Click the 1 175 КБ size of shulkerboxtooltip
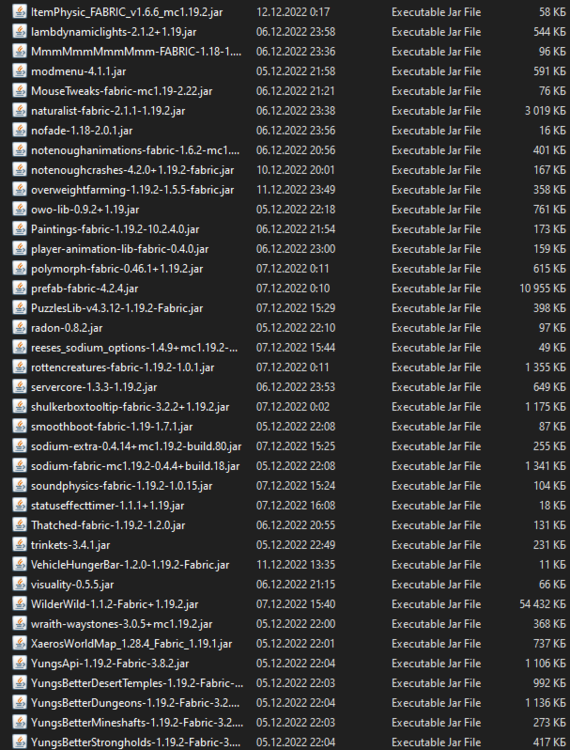Screen dimensions: 570x750 [545, 407]
